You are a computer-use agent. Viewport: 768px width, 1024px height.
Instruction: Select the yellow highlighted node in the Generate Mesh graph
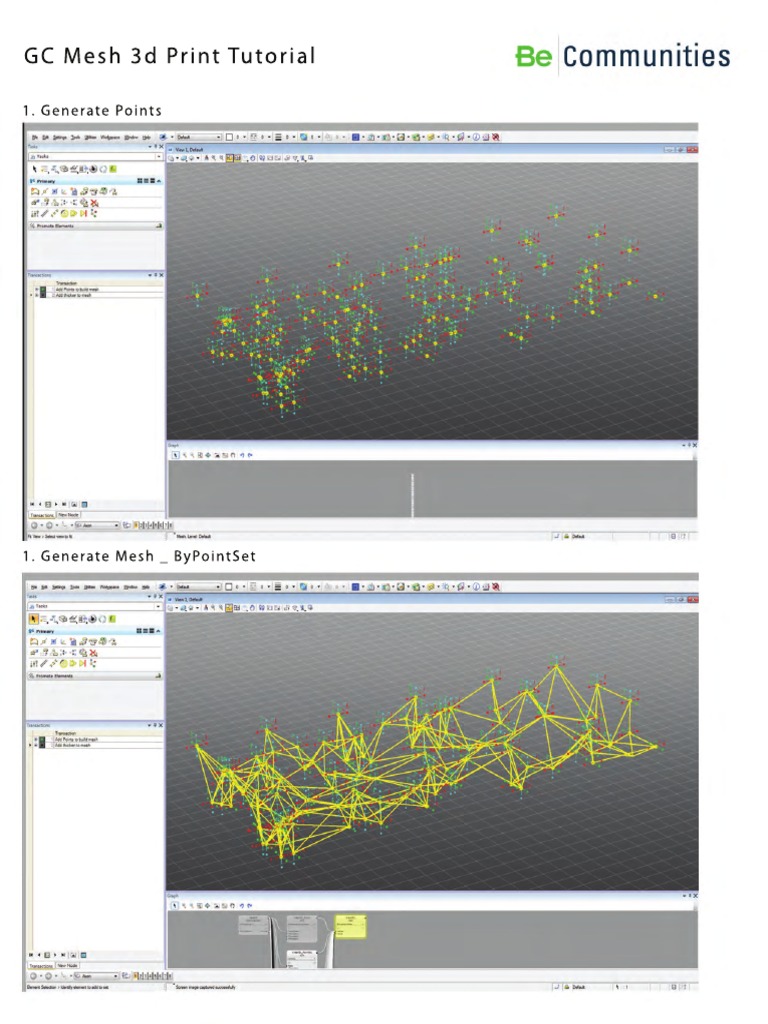click(x=351, y=925)
